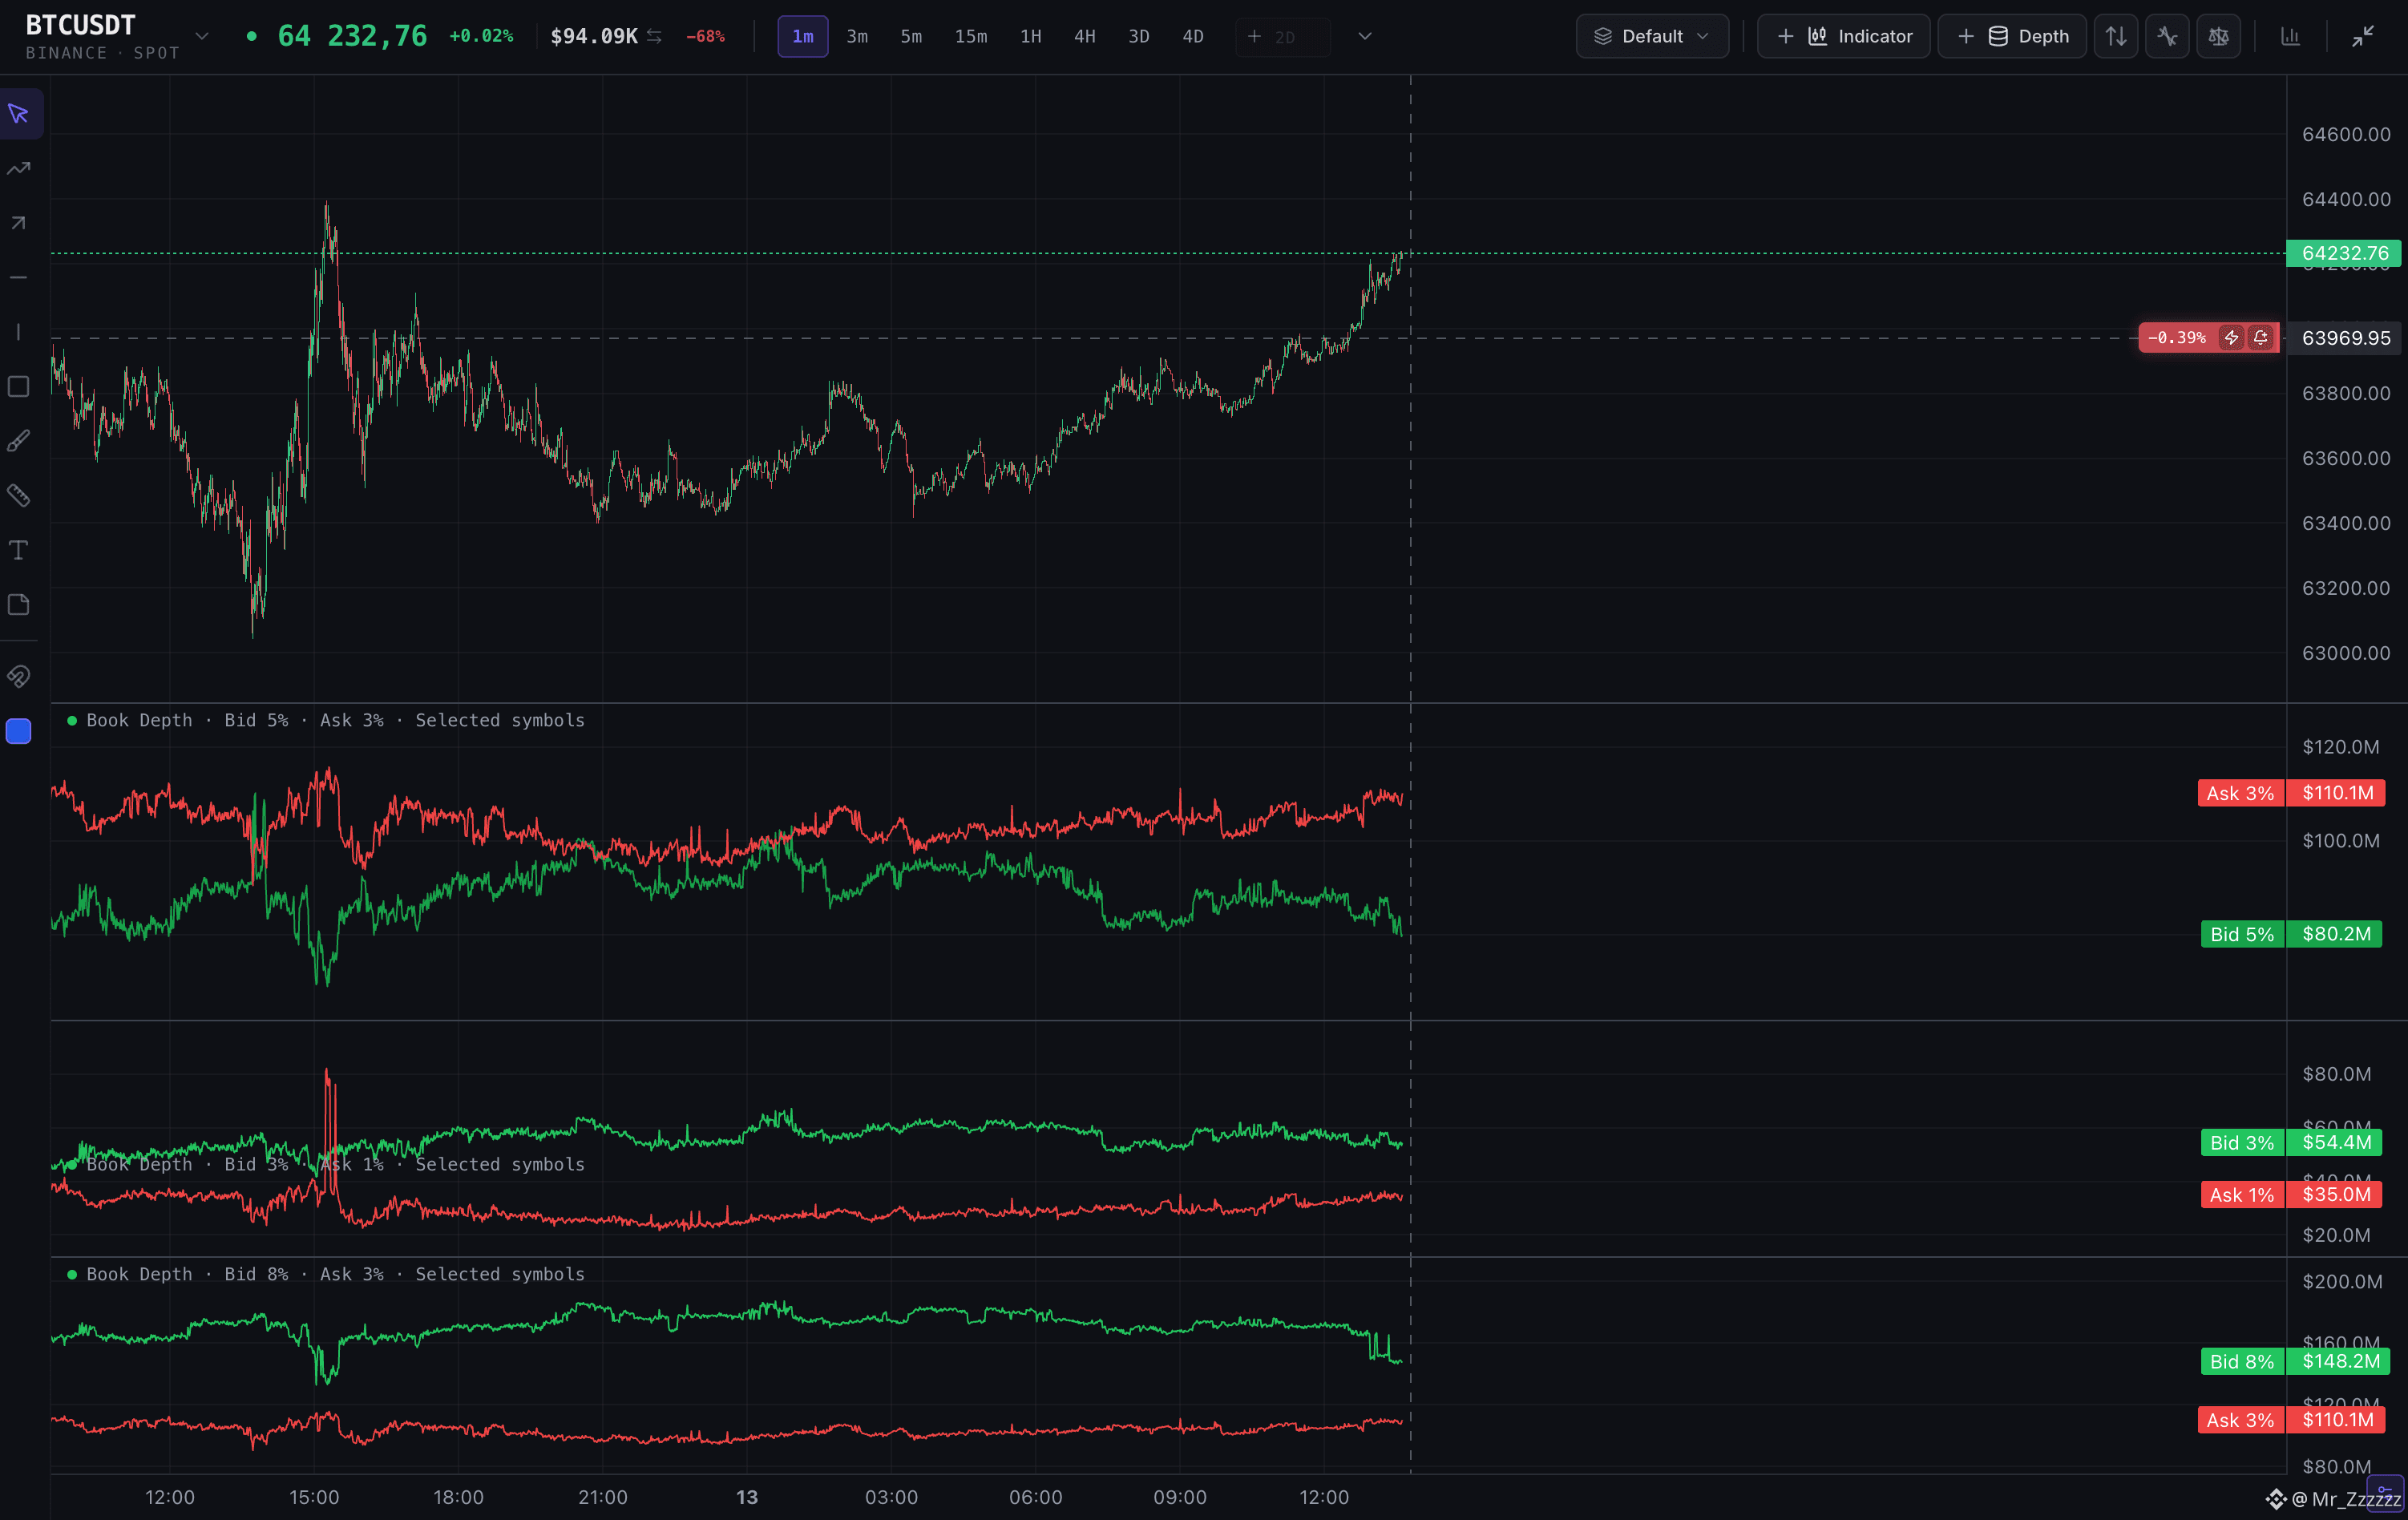This screenshot has width=2408, height=1520.
Task: Pick the brush drawing tool
Action: coord(19,441)
